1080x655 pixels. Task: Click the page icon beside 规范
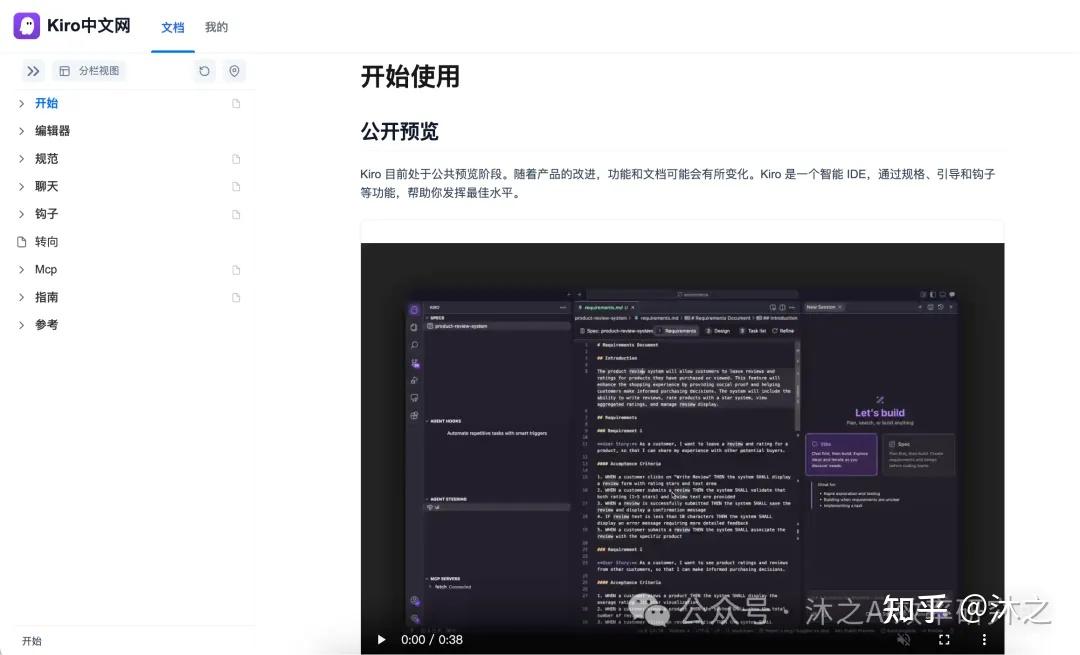236,159
